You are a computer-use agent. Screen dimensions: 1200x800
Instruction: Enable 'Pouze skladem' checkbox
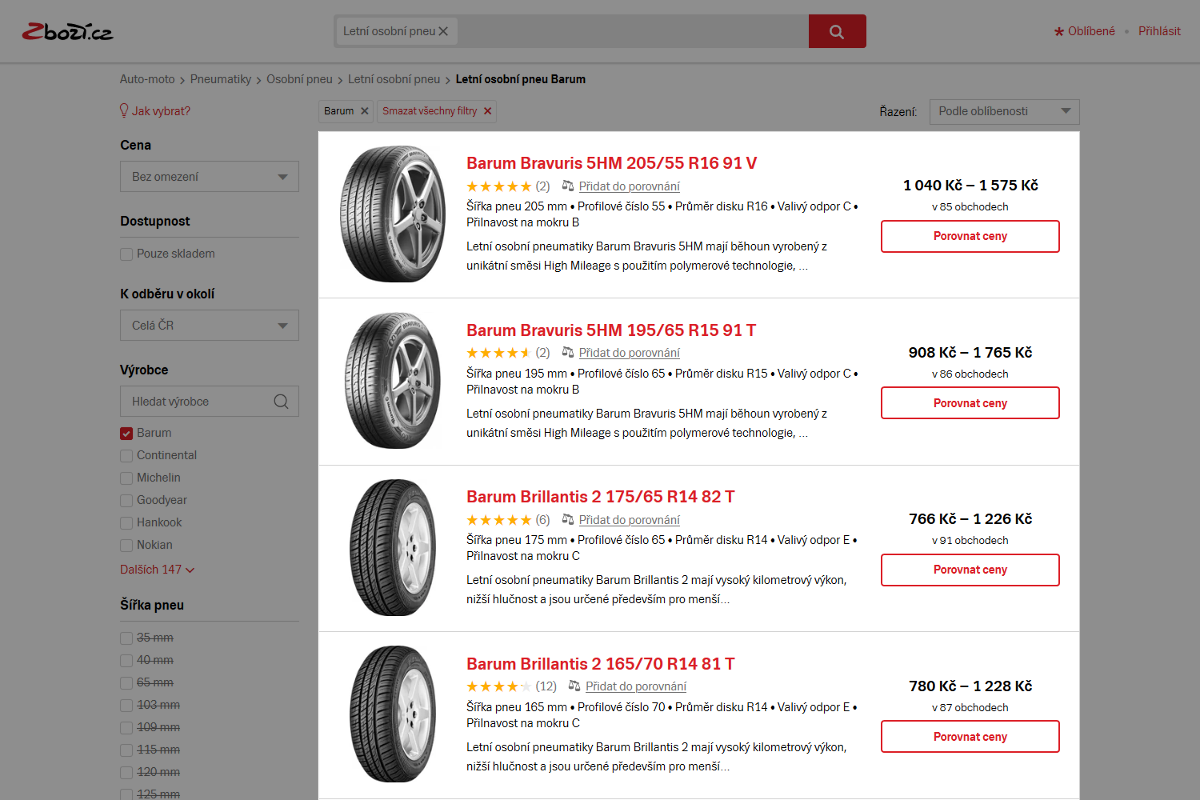(126, 254)
